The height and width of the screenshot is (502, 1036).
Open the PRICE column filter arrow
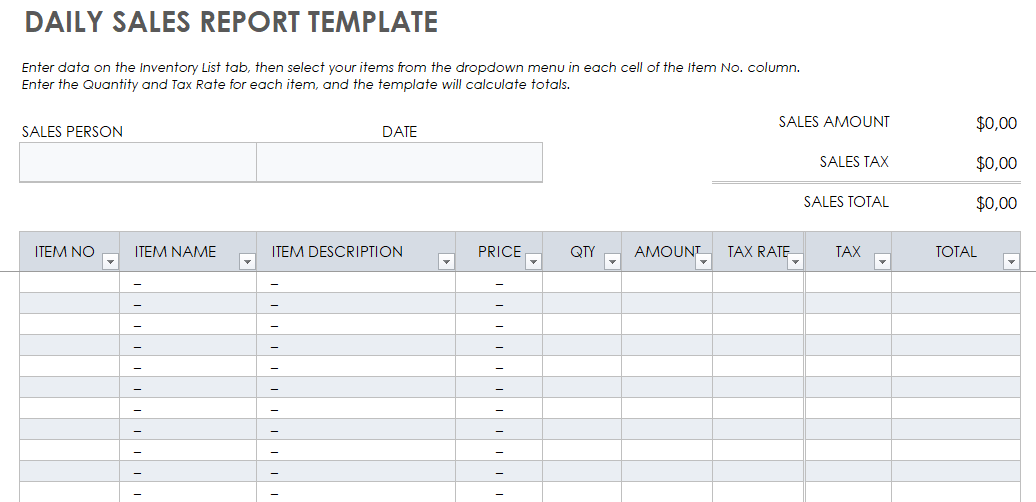click(x=533, y=262)
